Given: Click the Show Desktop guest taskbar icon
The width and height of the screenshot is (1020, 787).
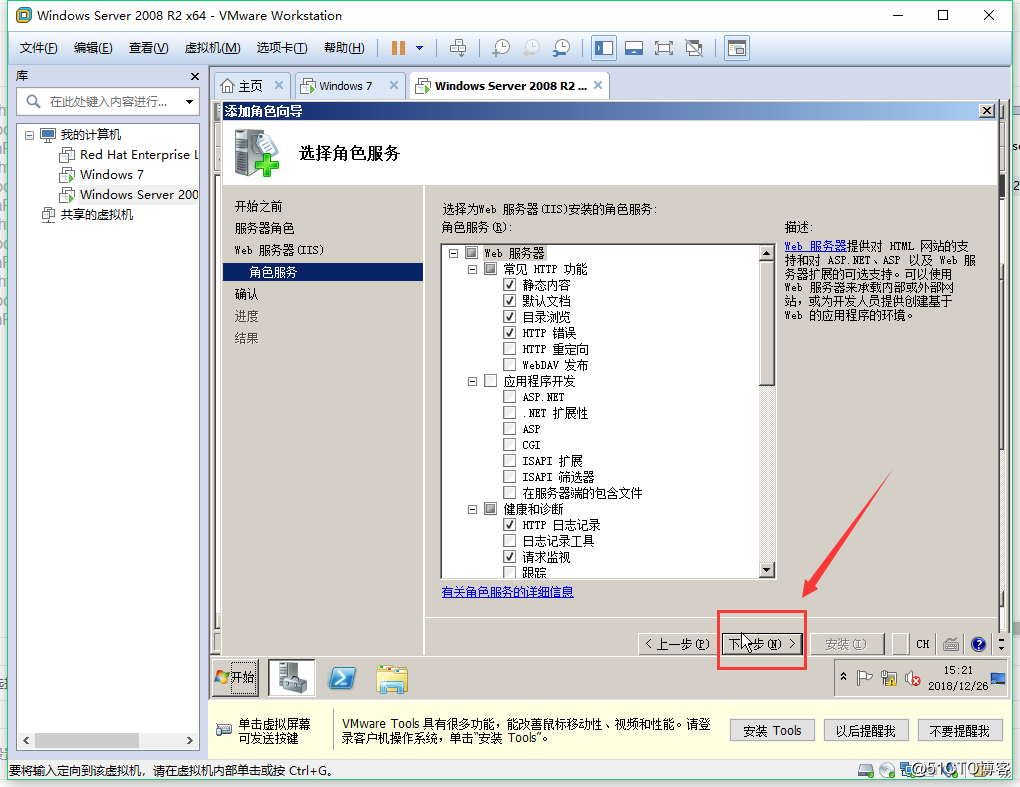Looking at the screenshot, I should (999, 678).
